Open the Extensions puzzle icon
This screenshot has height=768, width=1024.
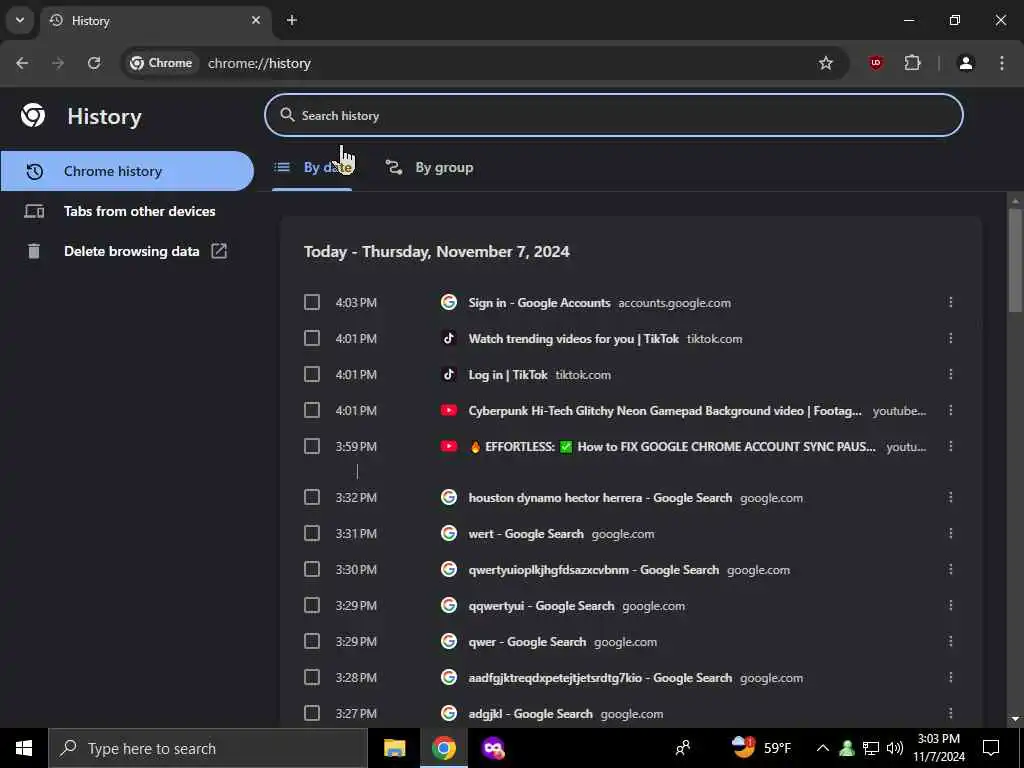[x=912, y=63]
